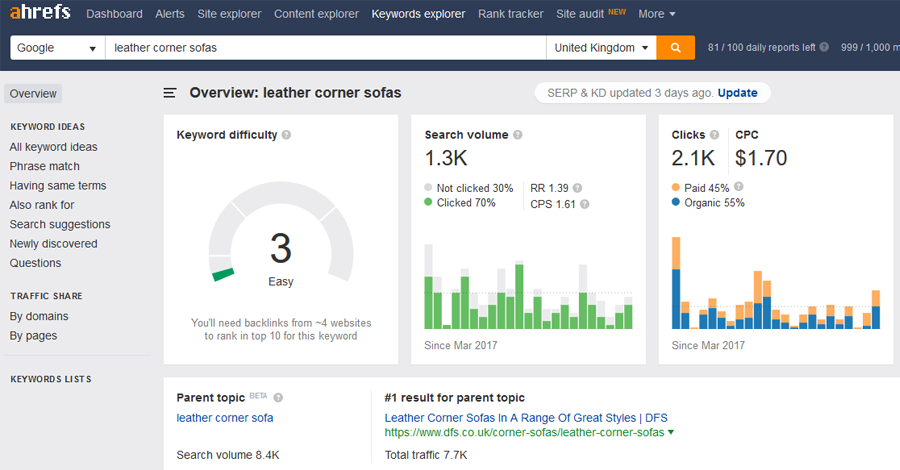
Task: Open All keyword ideas
Action: pyautogui.click(x=53, y=147)
